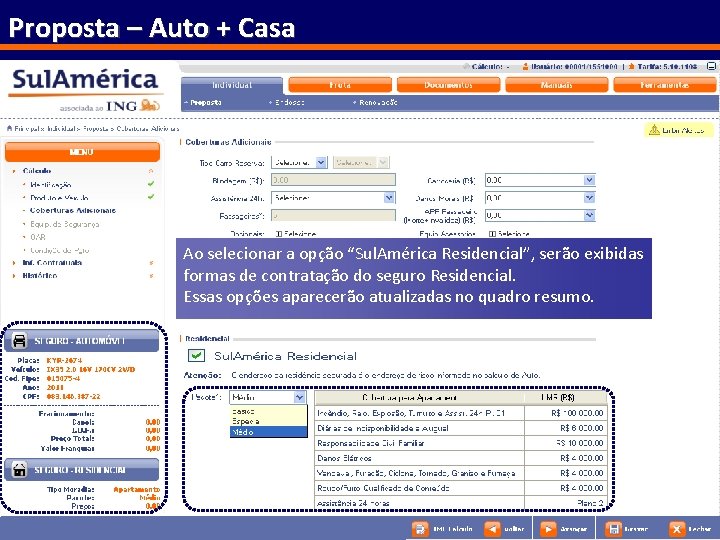Click the Passageiros input field
This screenshot has width=720, height=540.
point(333,215)
